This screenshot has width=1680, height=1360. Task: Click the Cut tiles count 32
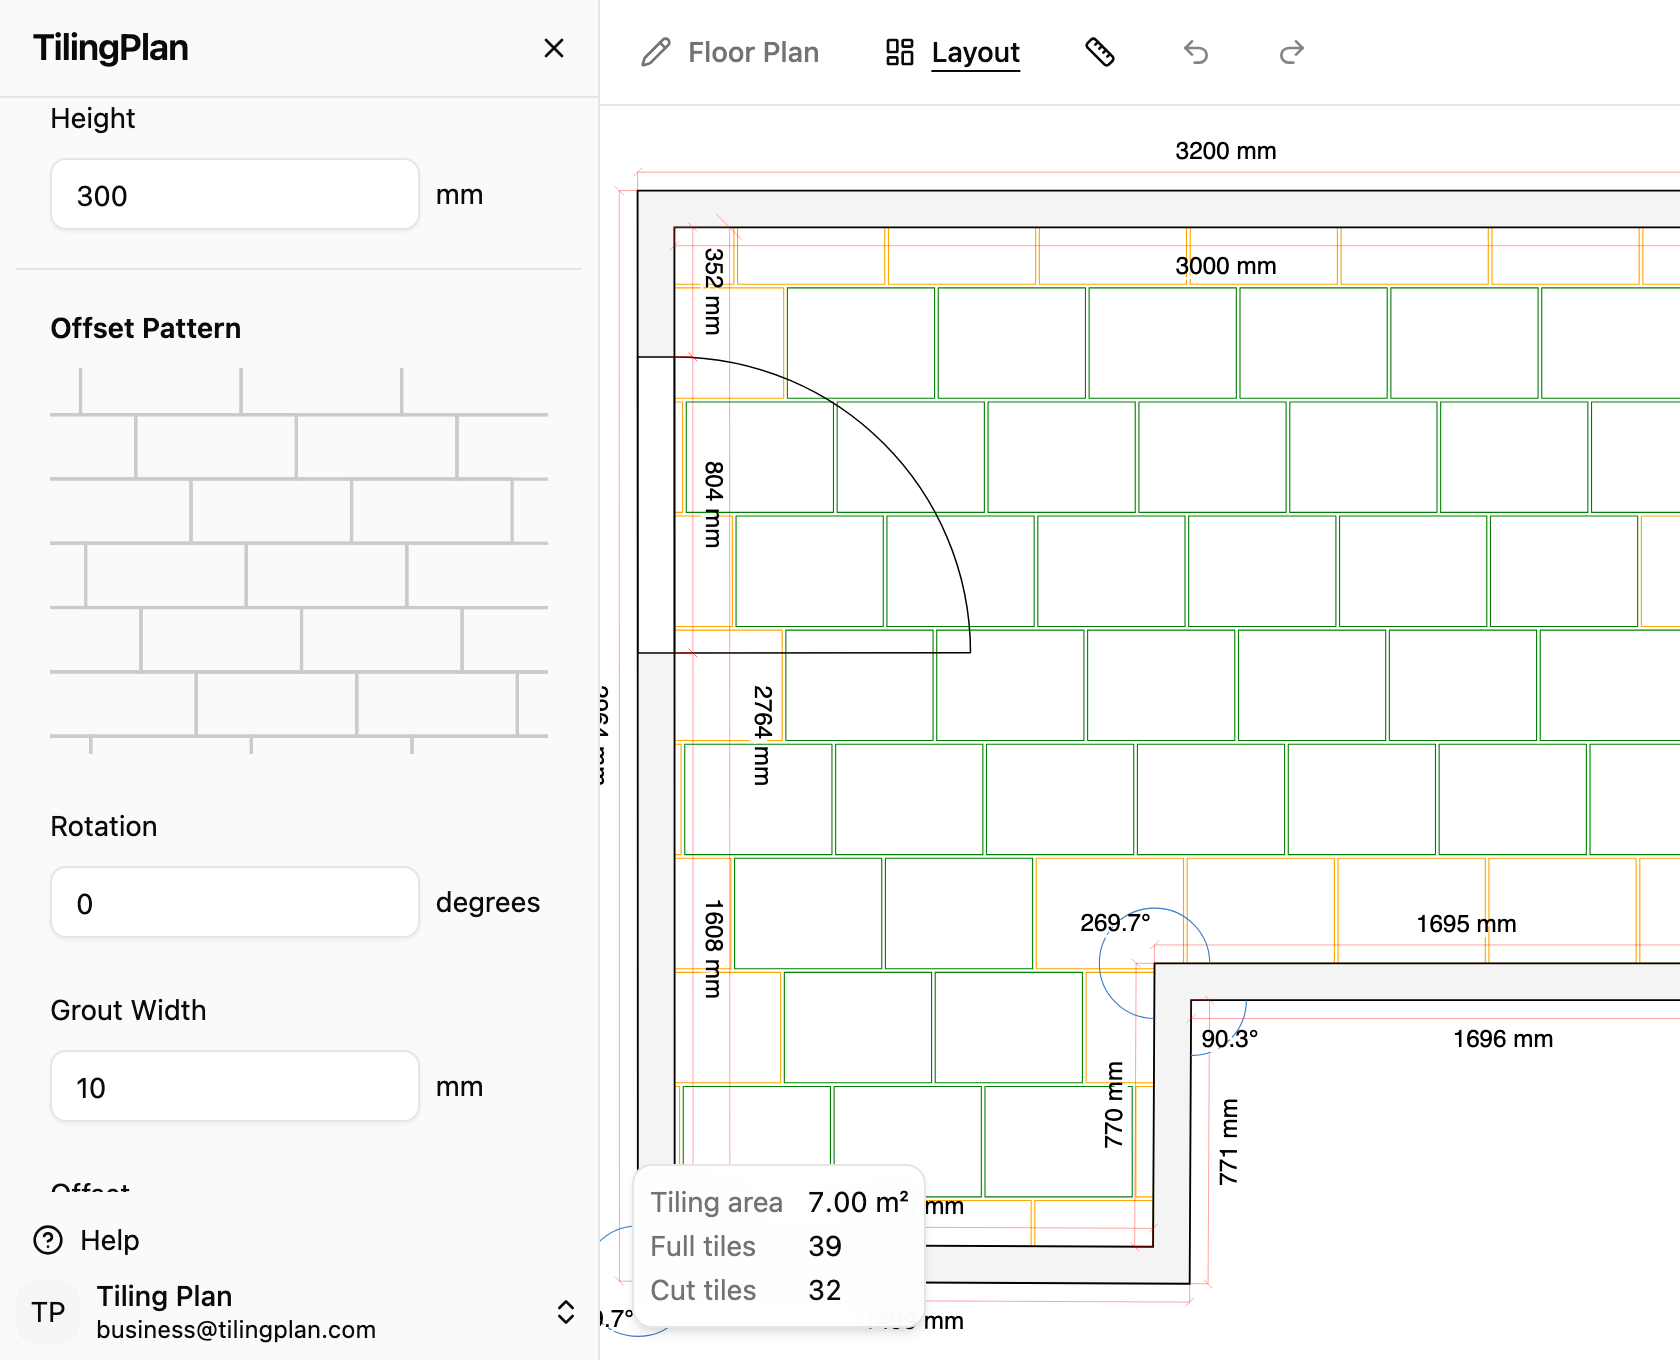tap(825, 1290)
